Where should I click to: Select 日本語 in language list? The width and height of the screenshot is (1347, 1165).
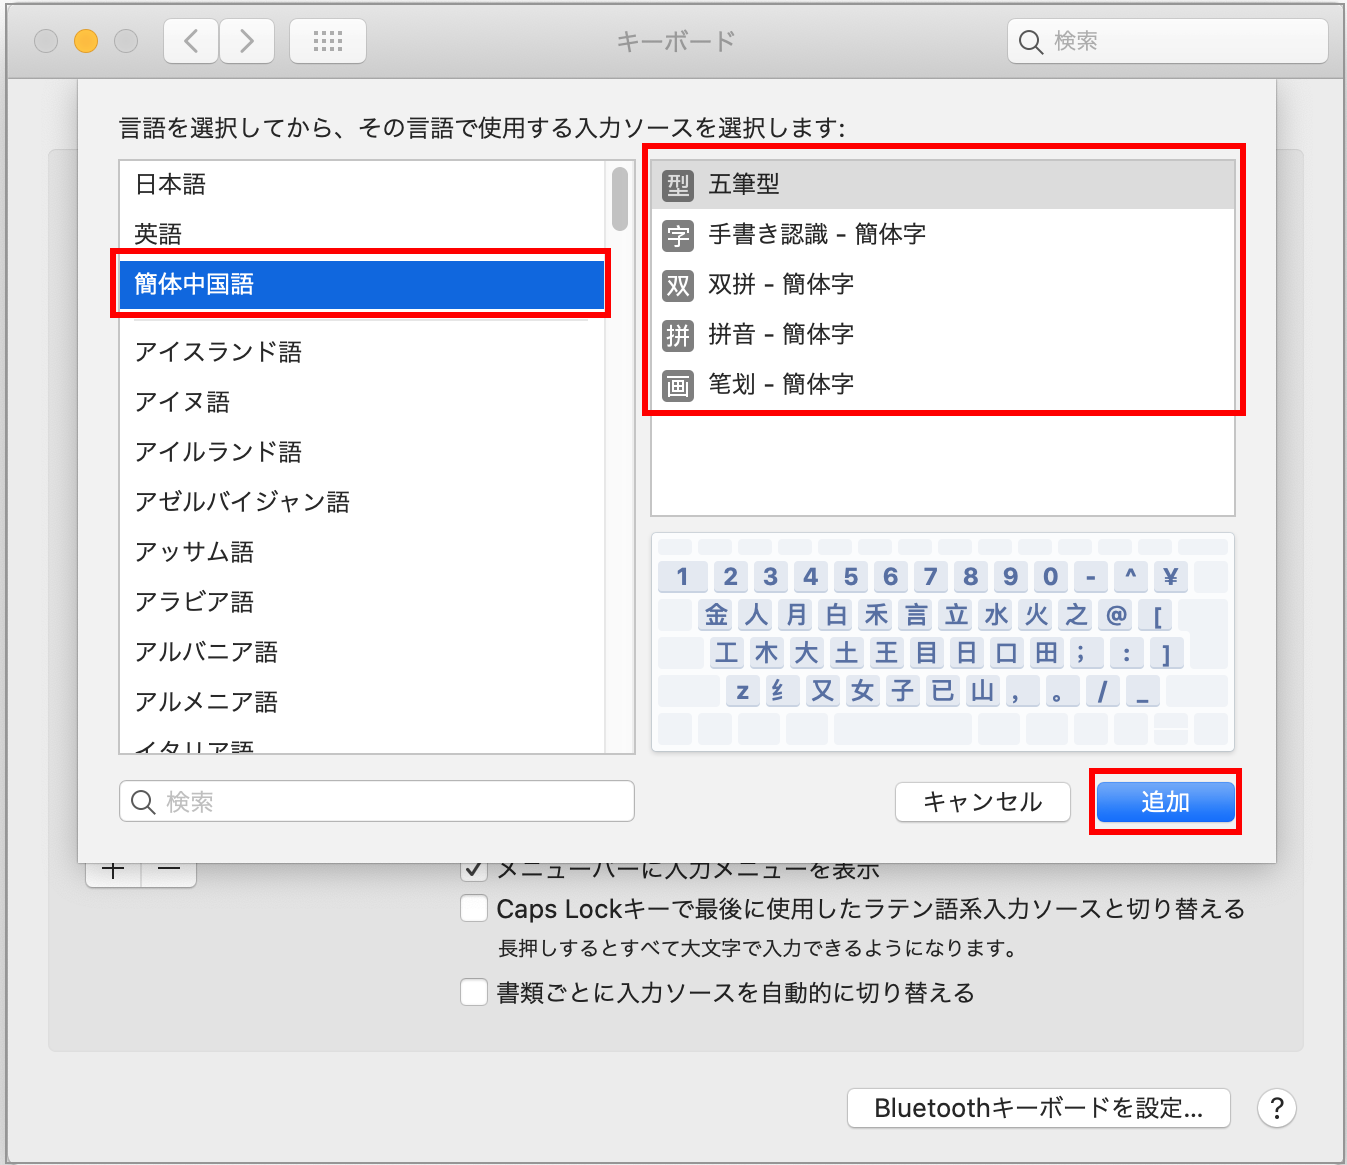tap(362, 185)
